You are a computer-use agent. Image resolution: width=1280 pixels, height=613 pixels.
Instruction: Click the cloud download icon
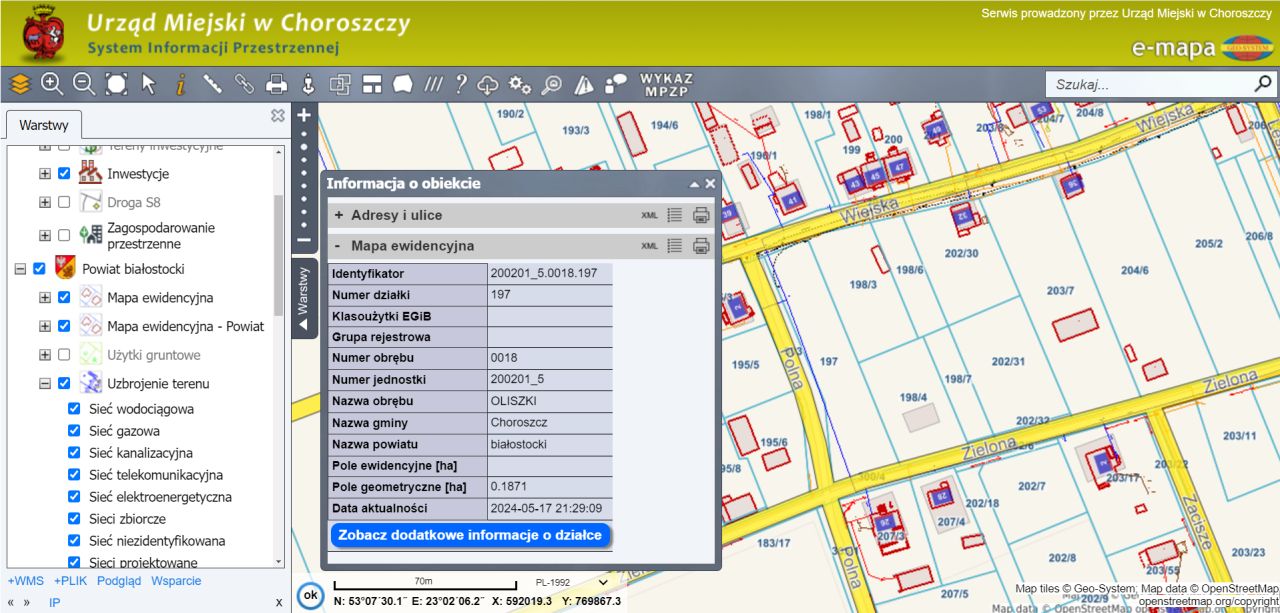pyautogui.click(x=489, y=84)
